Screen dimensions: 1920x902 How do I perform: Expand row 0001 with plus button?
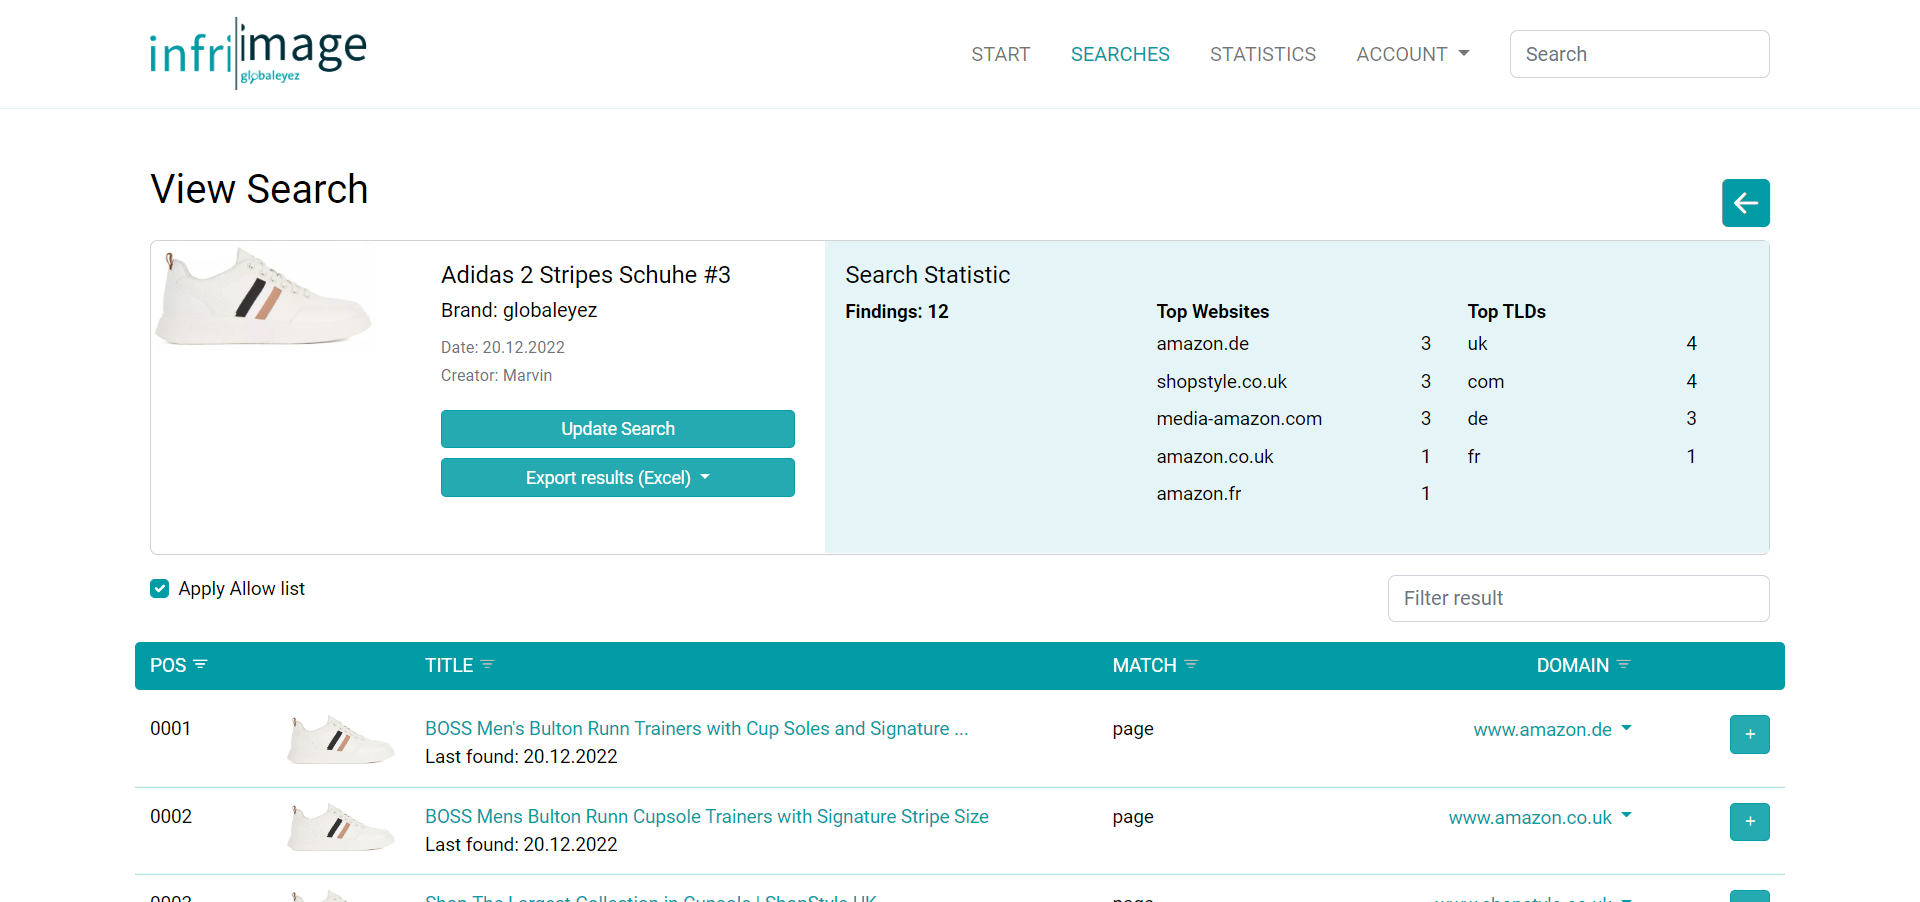coord(1749,734)
